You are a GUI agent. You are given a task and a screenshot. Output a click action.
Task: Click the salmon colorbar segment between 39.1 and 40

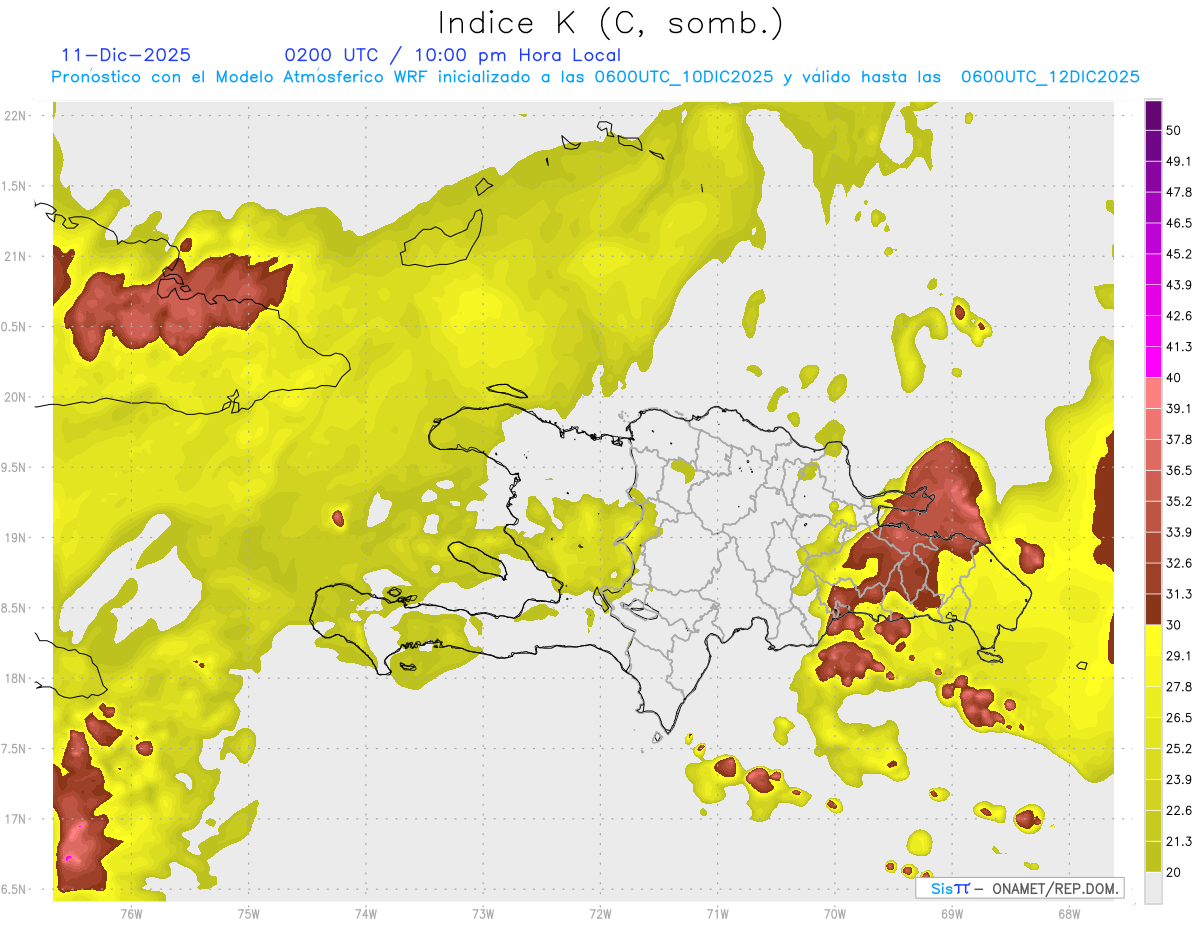coord(1153,393)
